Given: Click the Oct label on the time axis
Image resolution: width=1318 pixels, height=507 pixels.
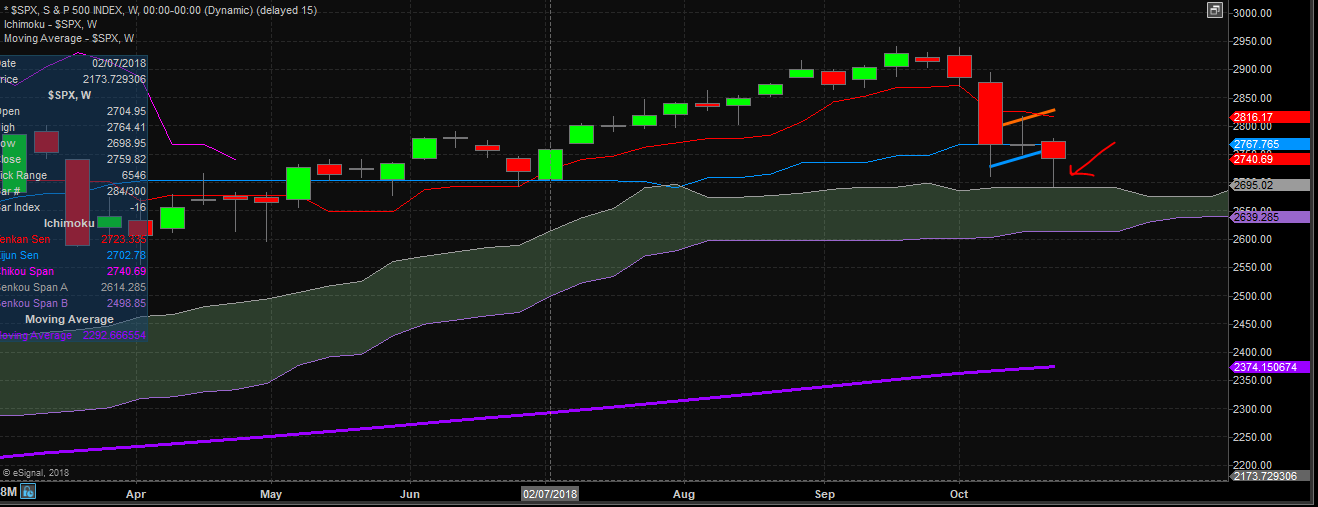Looking at the screenshot, I should click(959, 494).
